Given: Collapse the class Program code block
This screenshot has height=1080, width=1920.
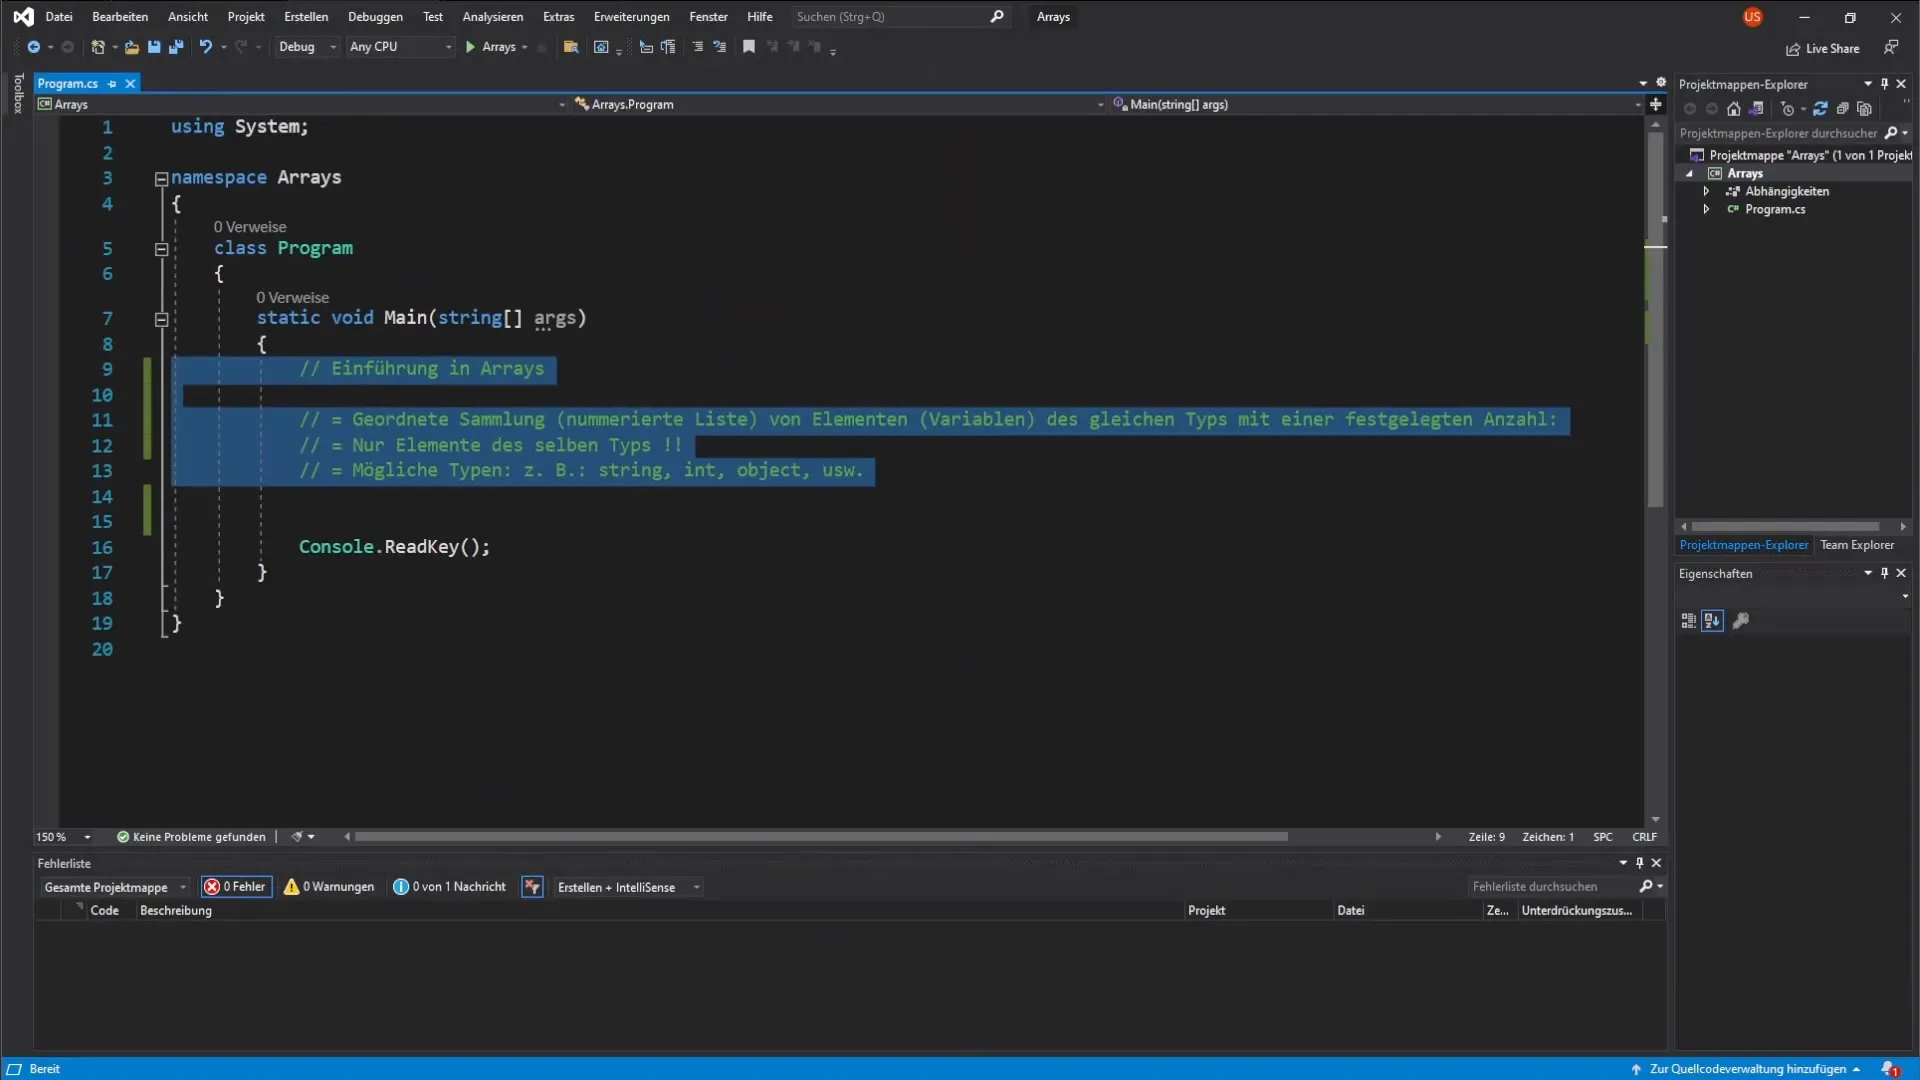Looking at the screenshot, I should tap(161, 250).
